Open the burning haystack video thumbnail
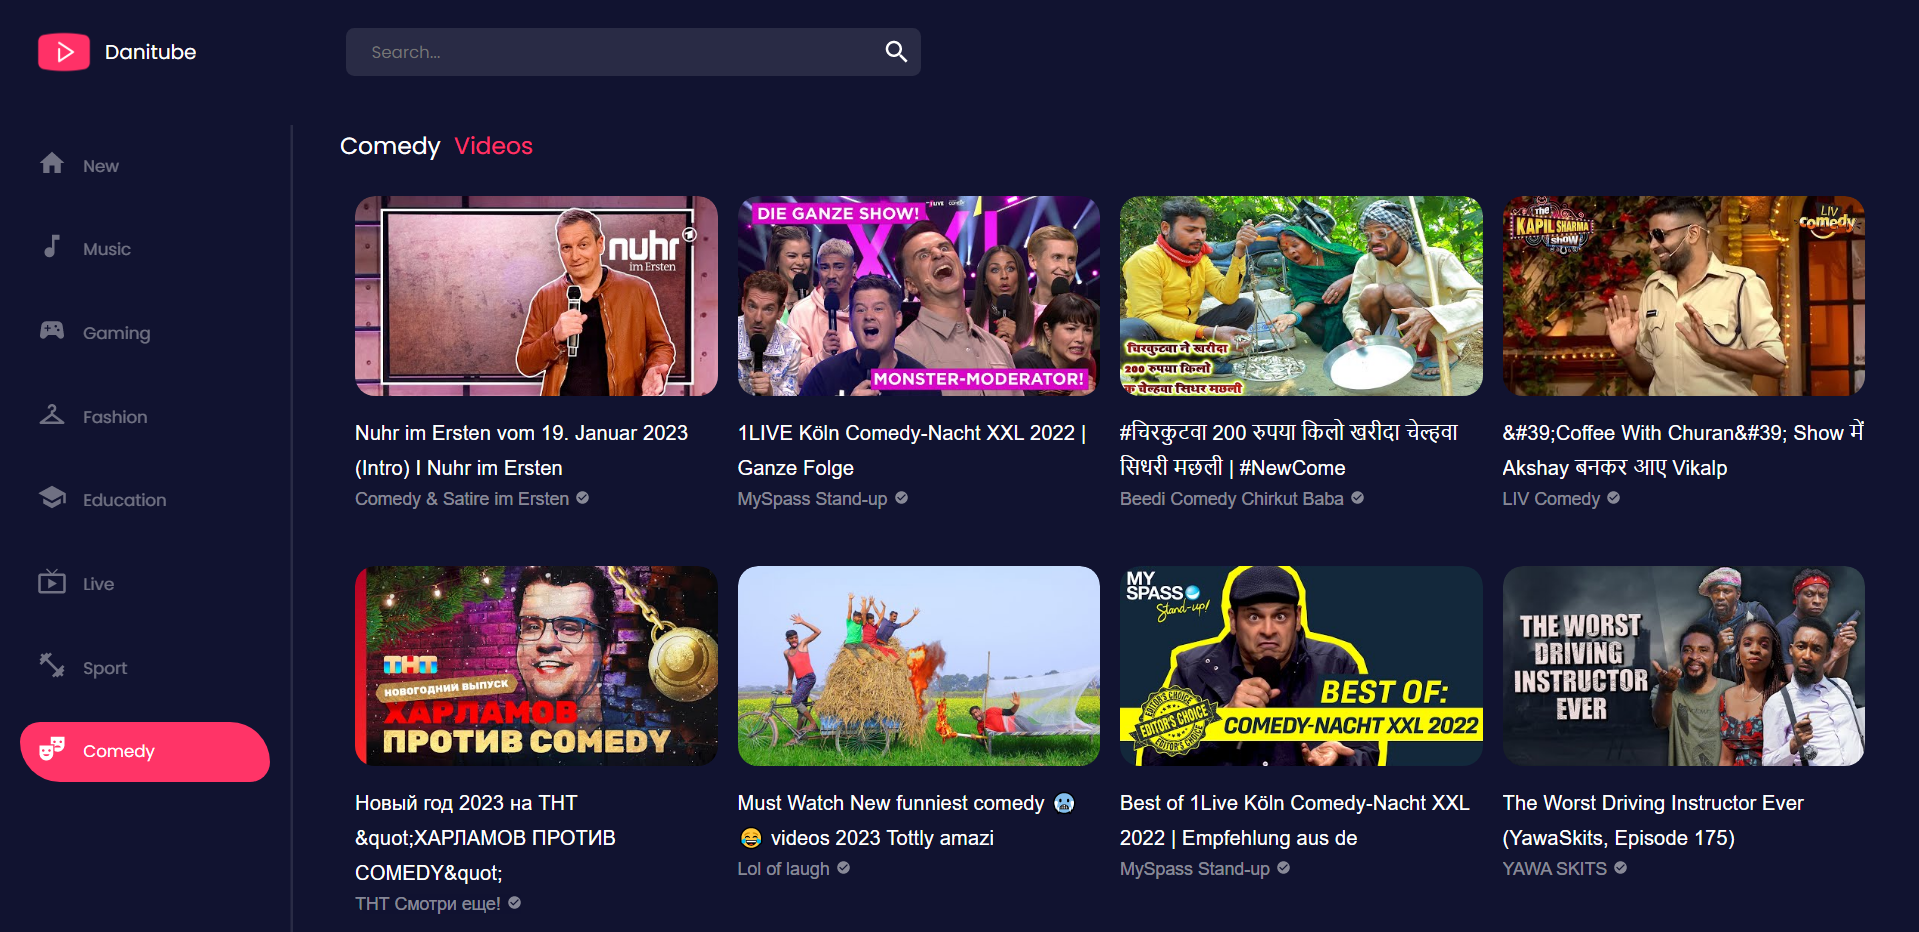Viewport: 1919px width, 932px height. 919,666
